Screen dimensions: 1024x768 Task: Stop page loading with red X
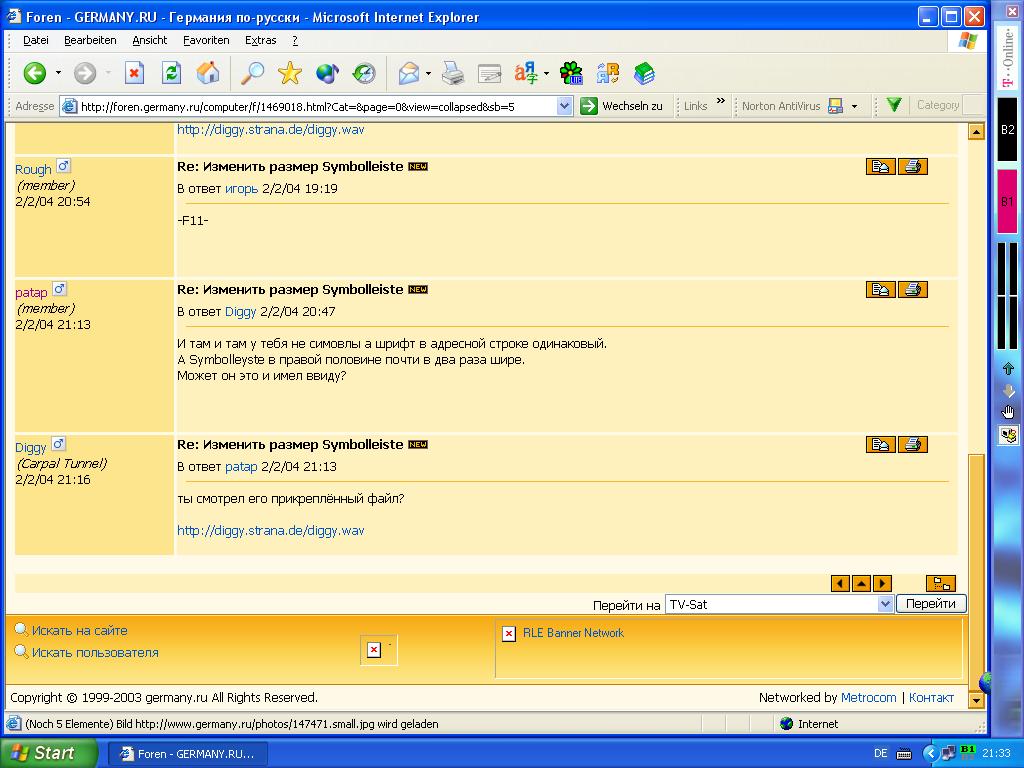(x=134, y=73)
